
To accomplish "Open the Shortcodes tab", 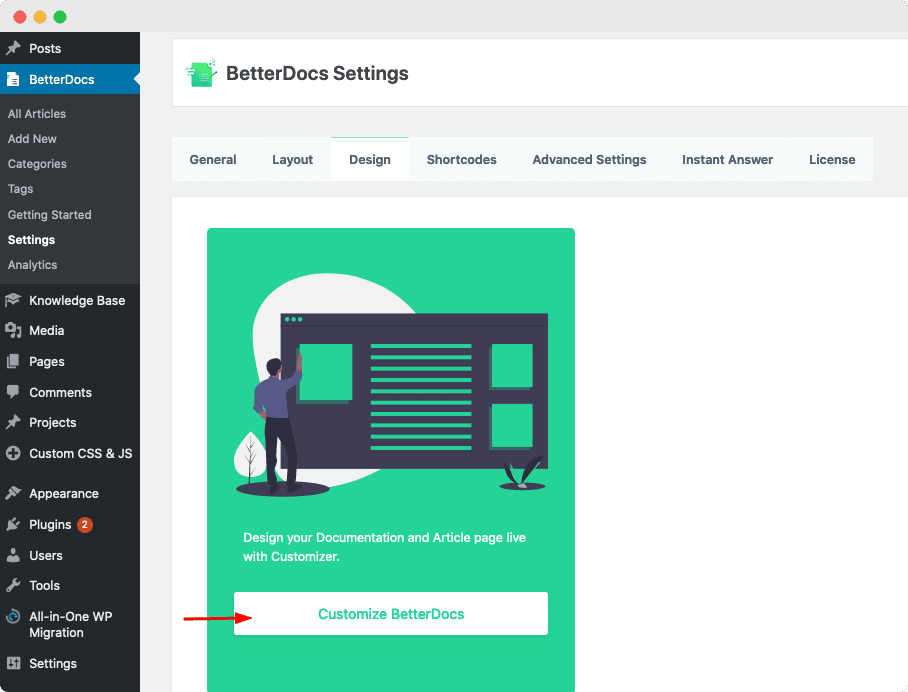I will point(462,159).
